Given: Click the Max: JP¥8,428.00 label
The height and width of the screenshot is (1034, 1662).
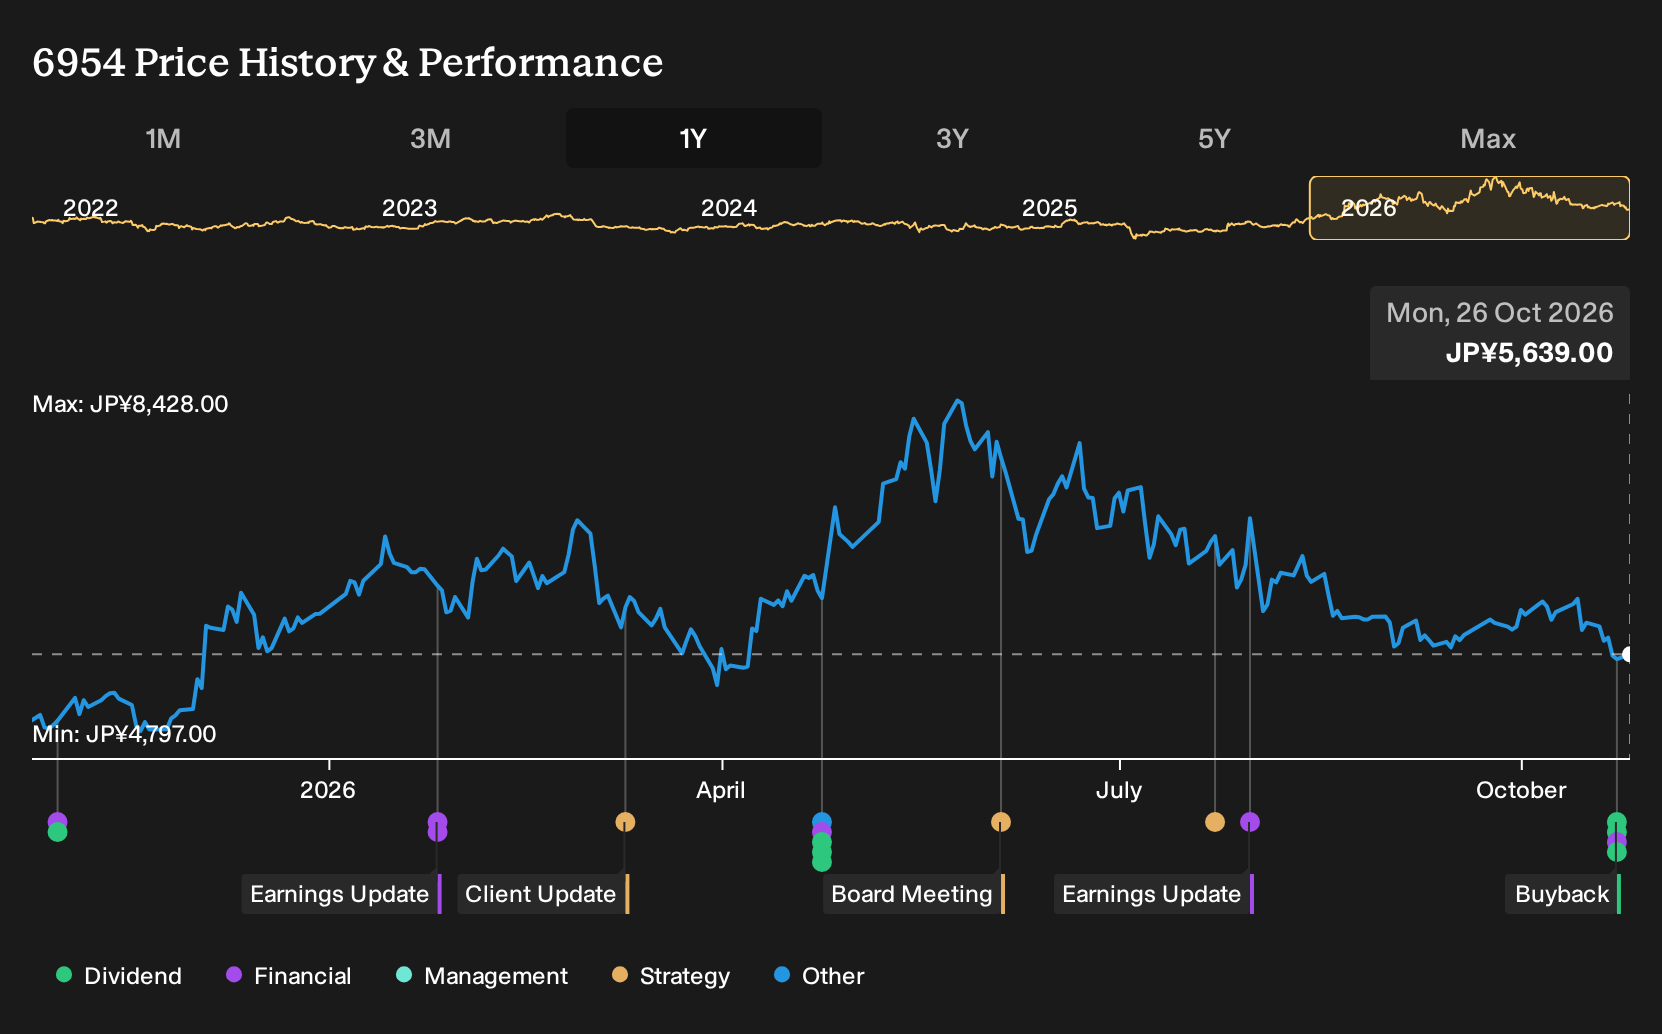Looking at the screenshot, I should pos(130,404).
